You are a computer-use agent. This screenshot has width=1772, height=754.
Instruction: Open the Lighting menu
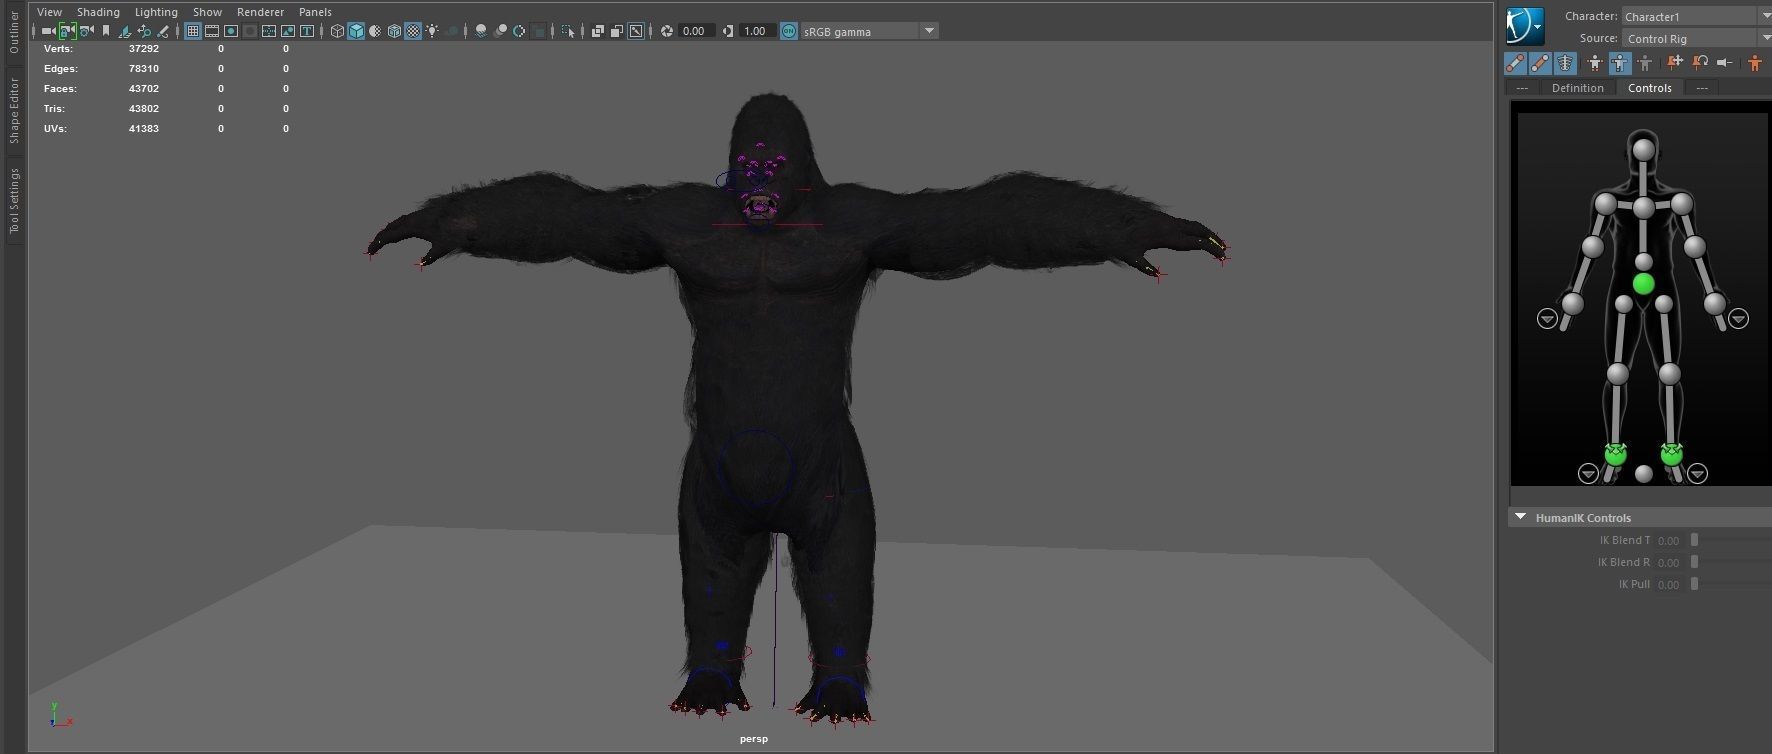click(156, 12)
